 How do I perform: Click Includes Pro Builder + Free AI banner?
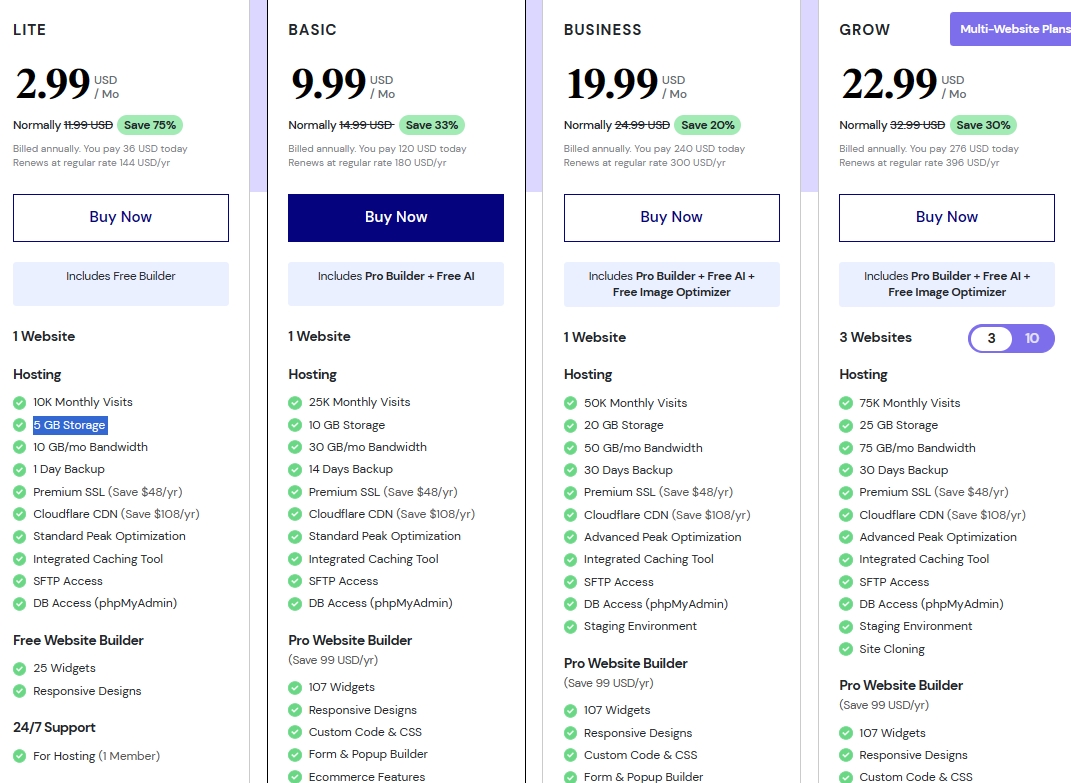[396, 277]
